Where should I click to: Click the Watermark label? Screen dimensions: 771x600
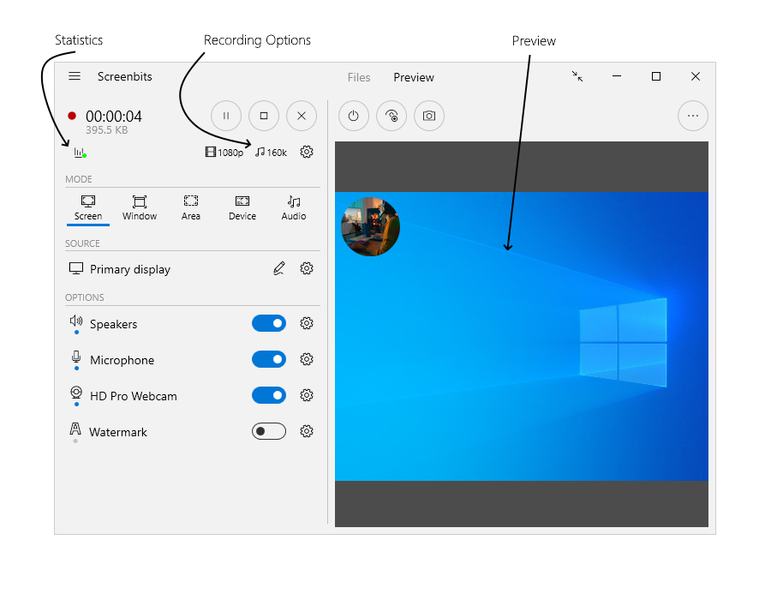coord(118,432)
